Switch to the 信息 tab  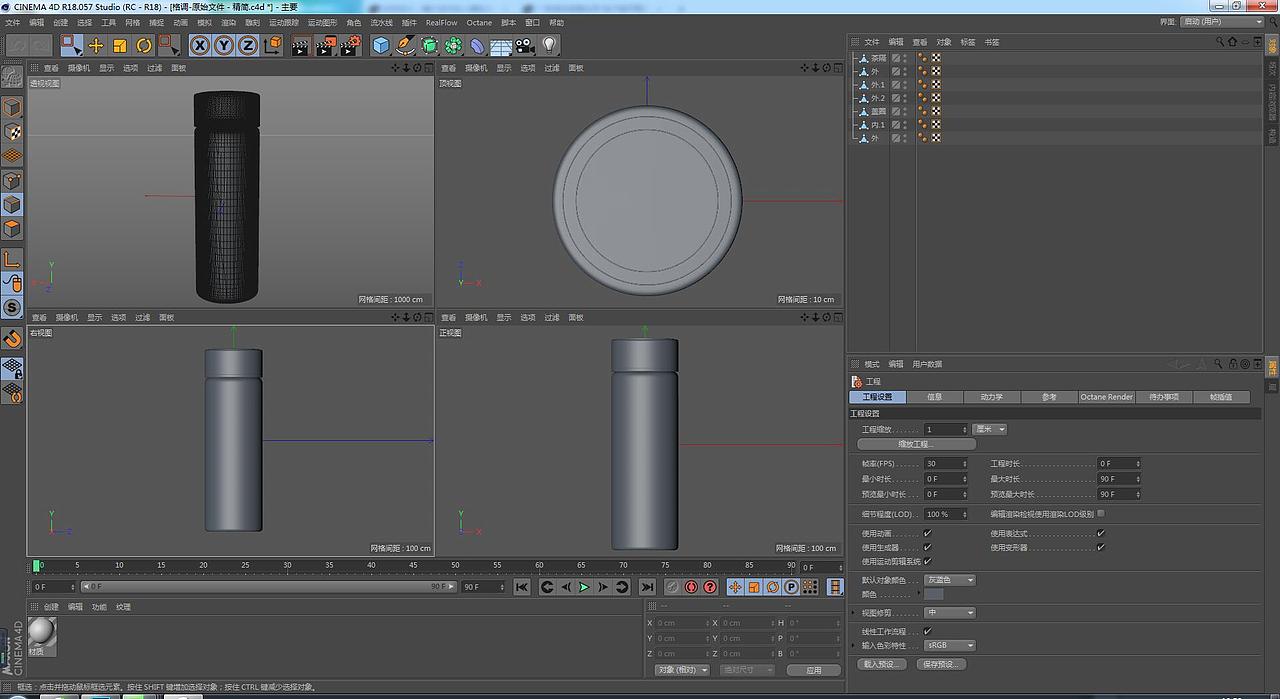[x=934, y=397]
